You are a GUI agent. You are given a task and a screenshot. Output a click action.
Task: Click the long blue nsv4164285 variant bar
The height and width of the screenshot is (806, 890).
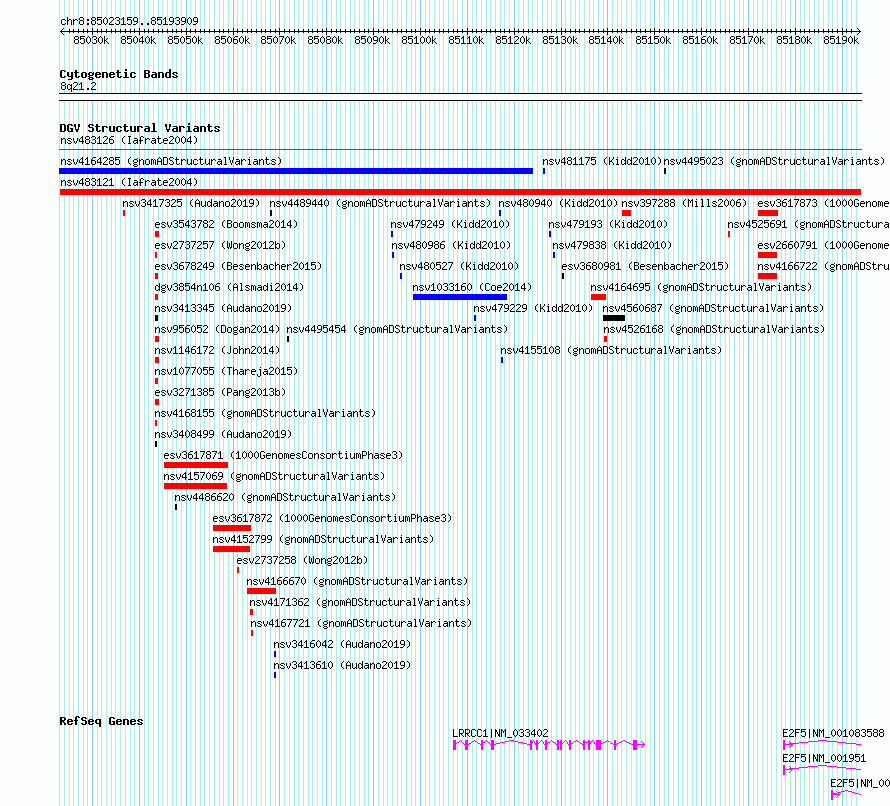pyautogui.click(x=296, y=171)
